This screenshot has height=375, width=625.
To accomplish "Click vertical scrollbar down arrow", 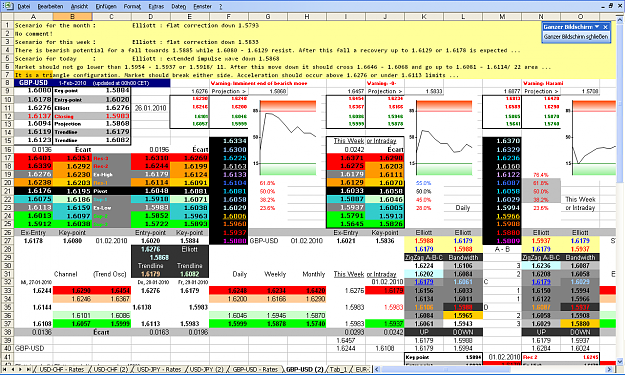I will pos(620,361).
